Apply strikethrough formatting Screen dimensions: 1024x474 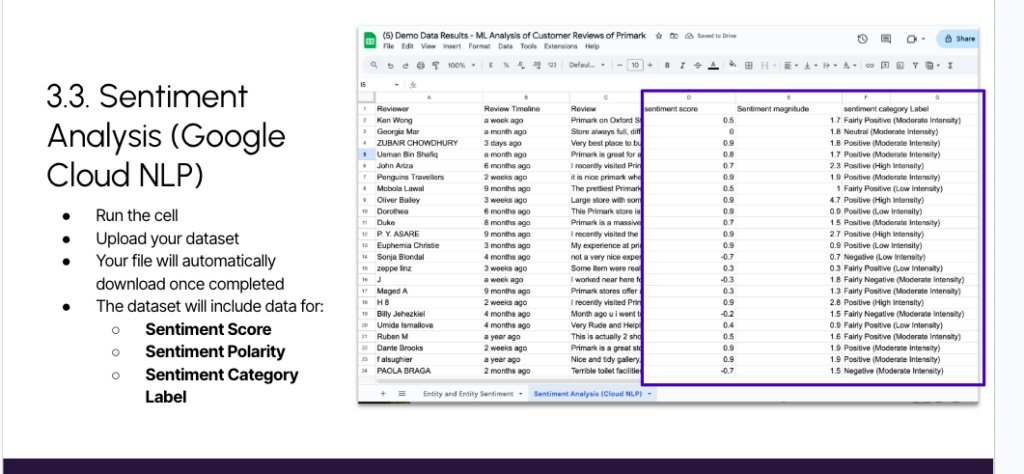(697, 65)
